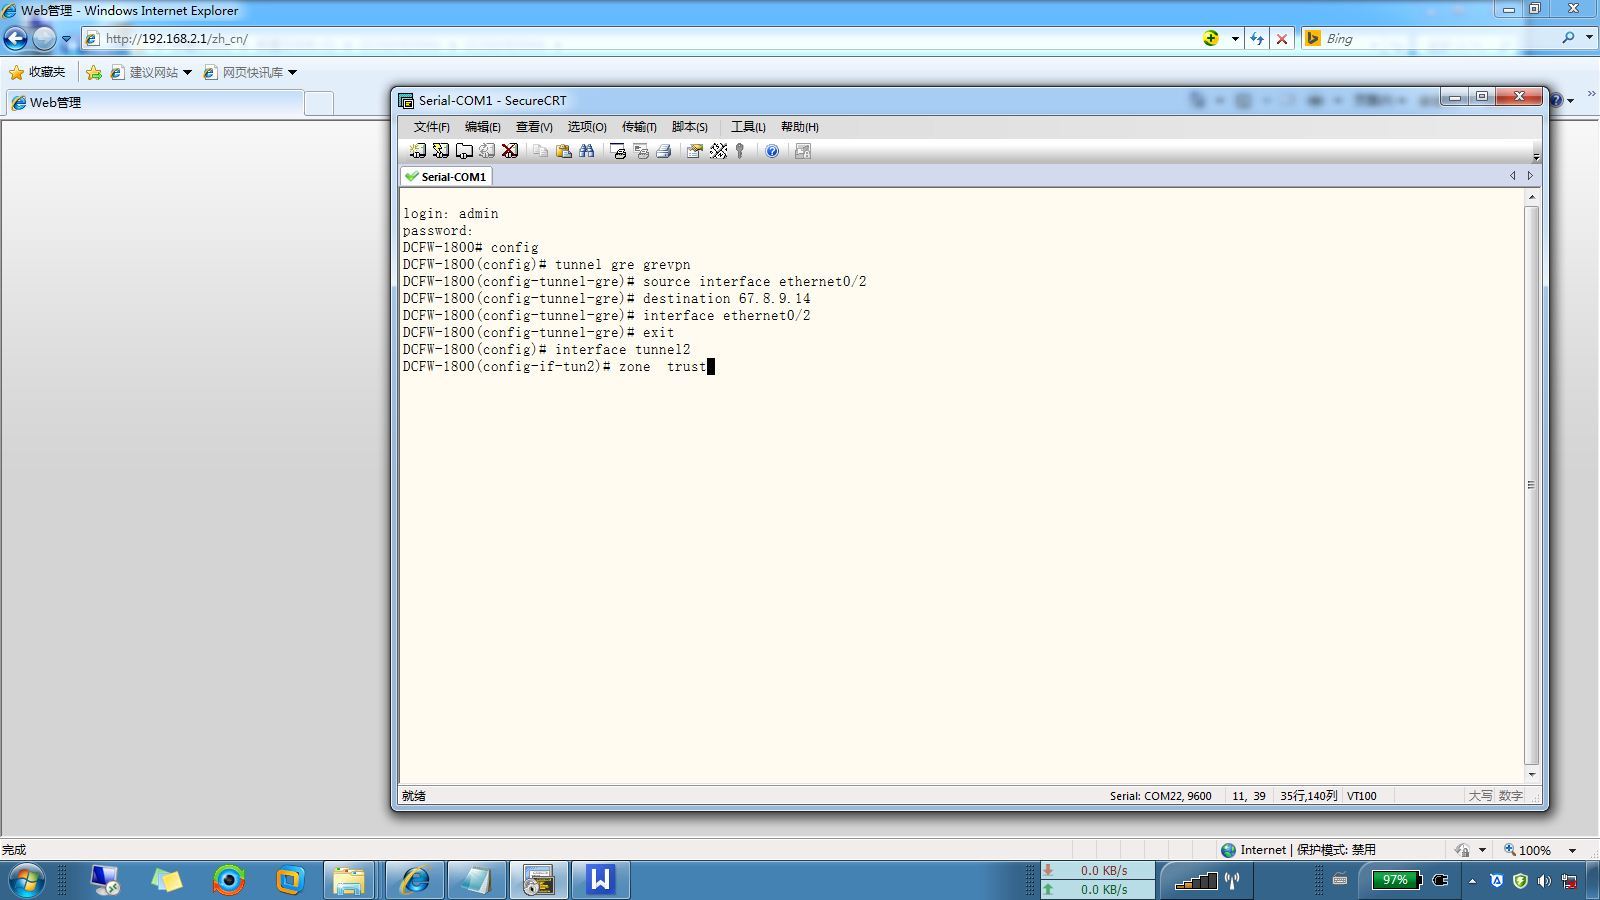
Task: Click the Copy icon in SecureCRT toolbar
Action: click(x=540, y=151)
